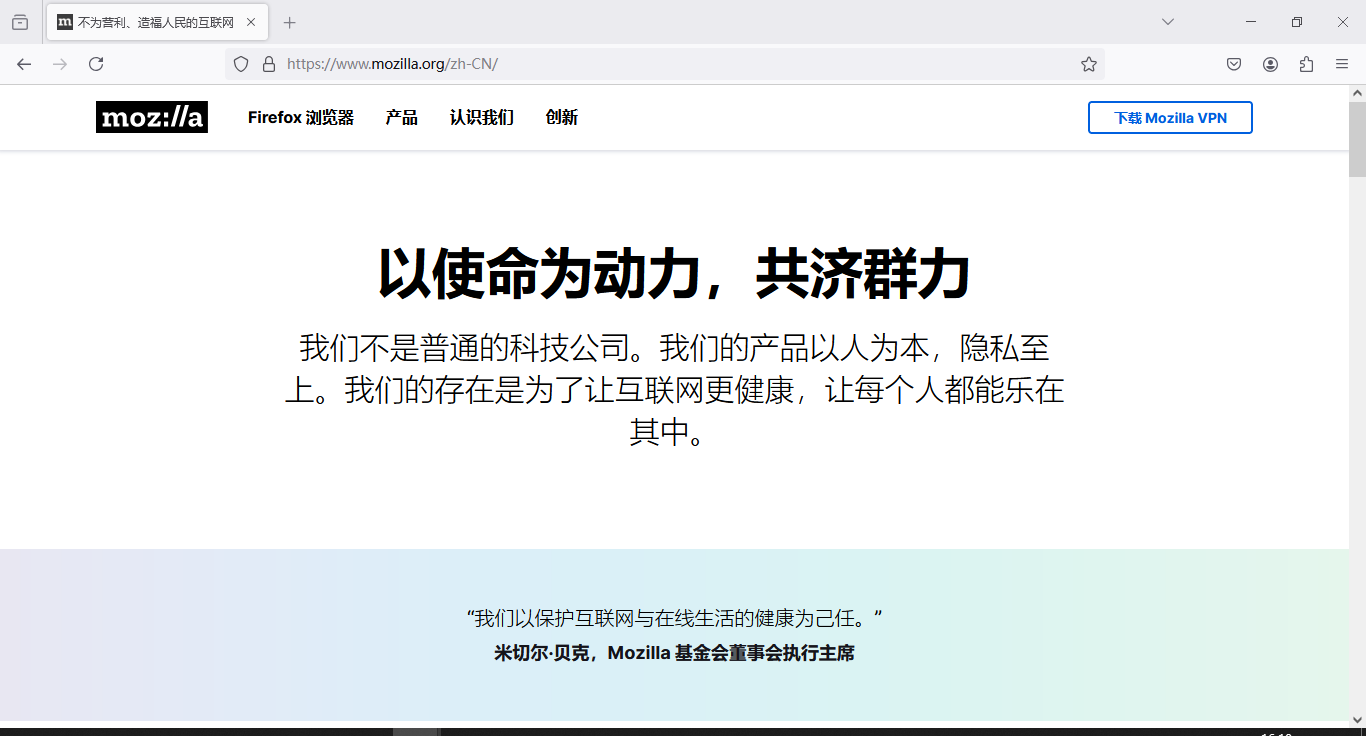Go back to the previous page

coord(24,64)
